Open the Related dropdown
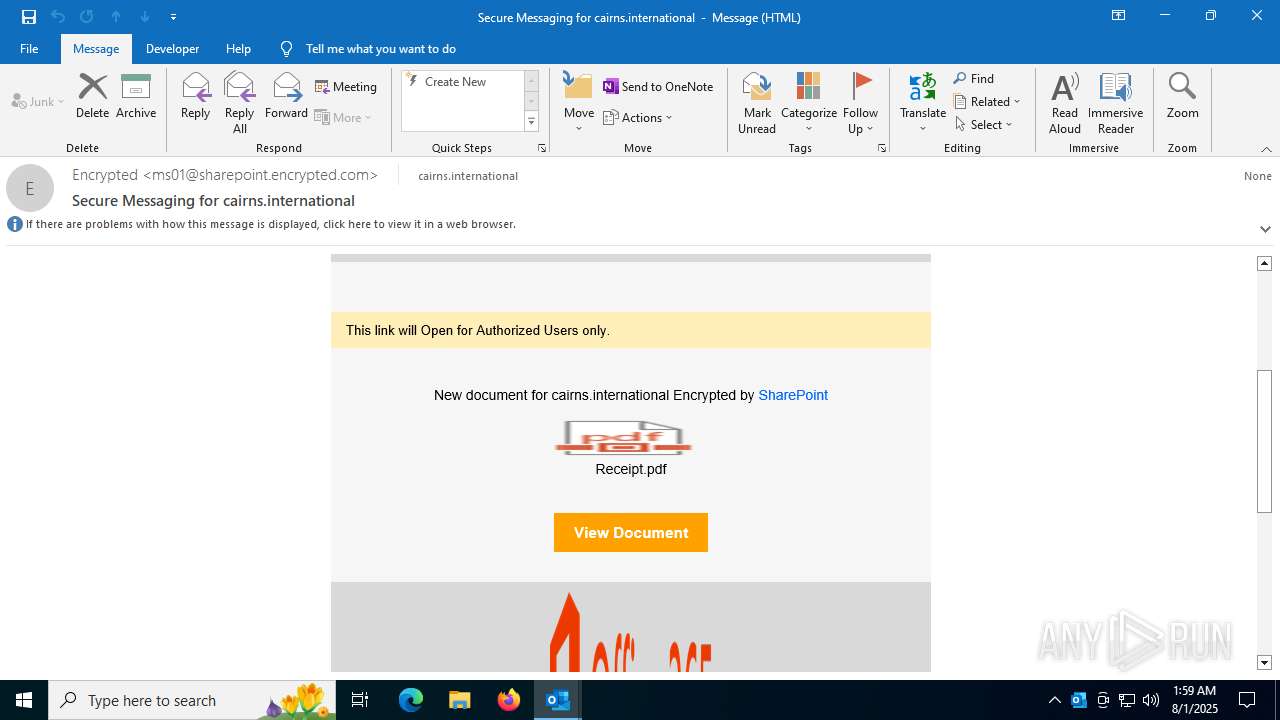The height and width of the screenshot is (720, 1280). 987,101
